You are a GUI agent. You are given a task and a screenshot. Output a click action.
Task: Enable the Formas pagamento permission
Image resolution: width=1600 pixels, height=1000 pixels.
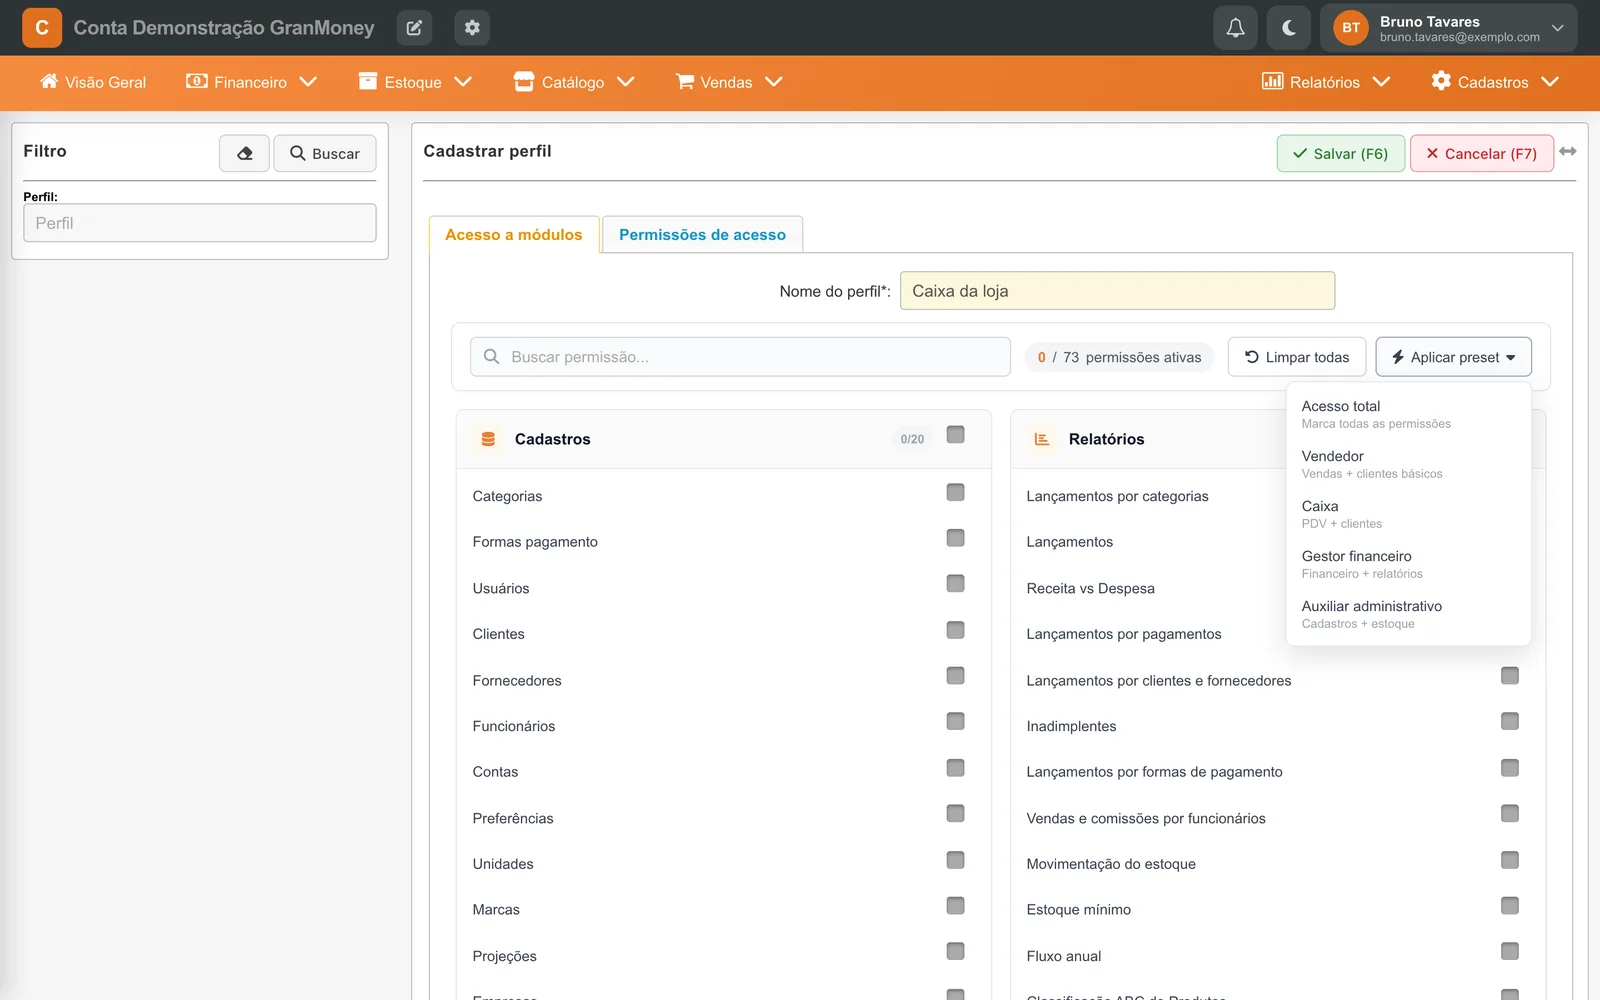(x=955, y=539)
